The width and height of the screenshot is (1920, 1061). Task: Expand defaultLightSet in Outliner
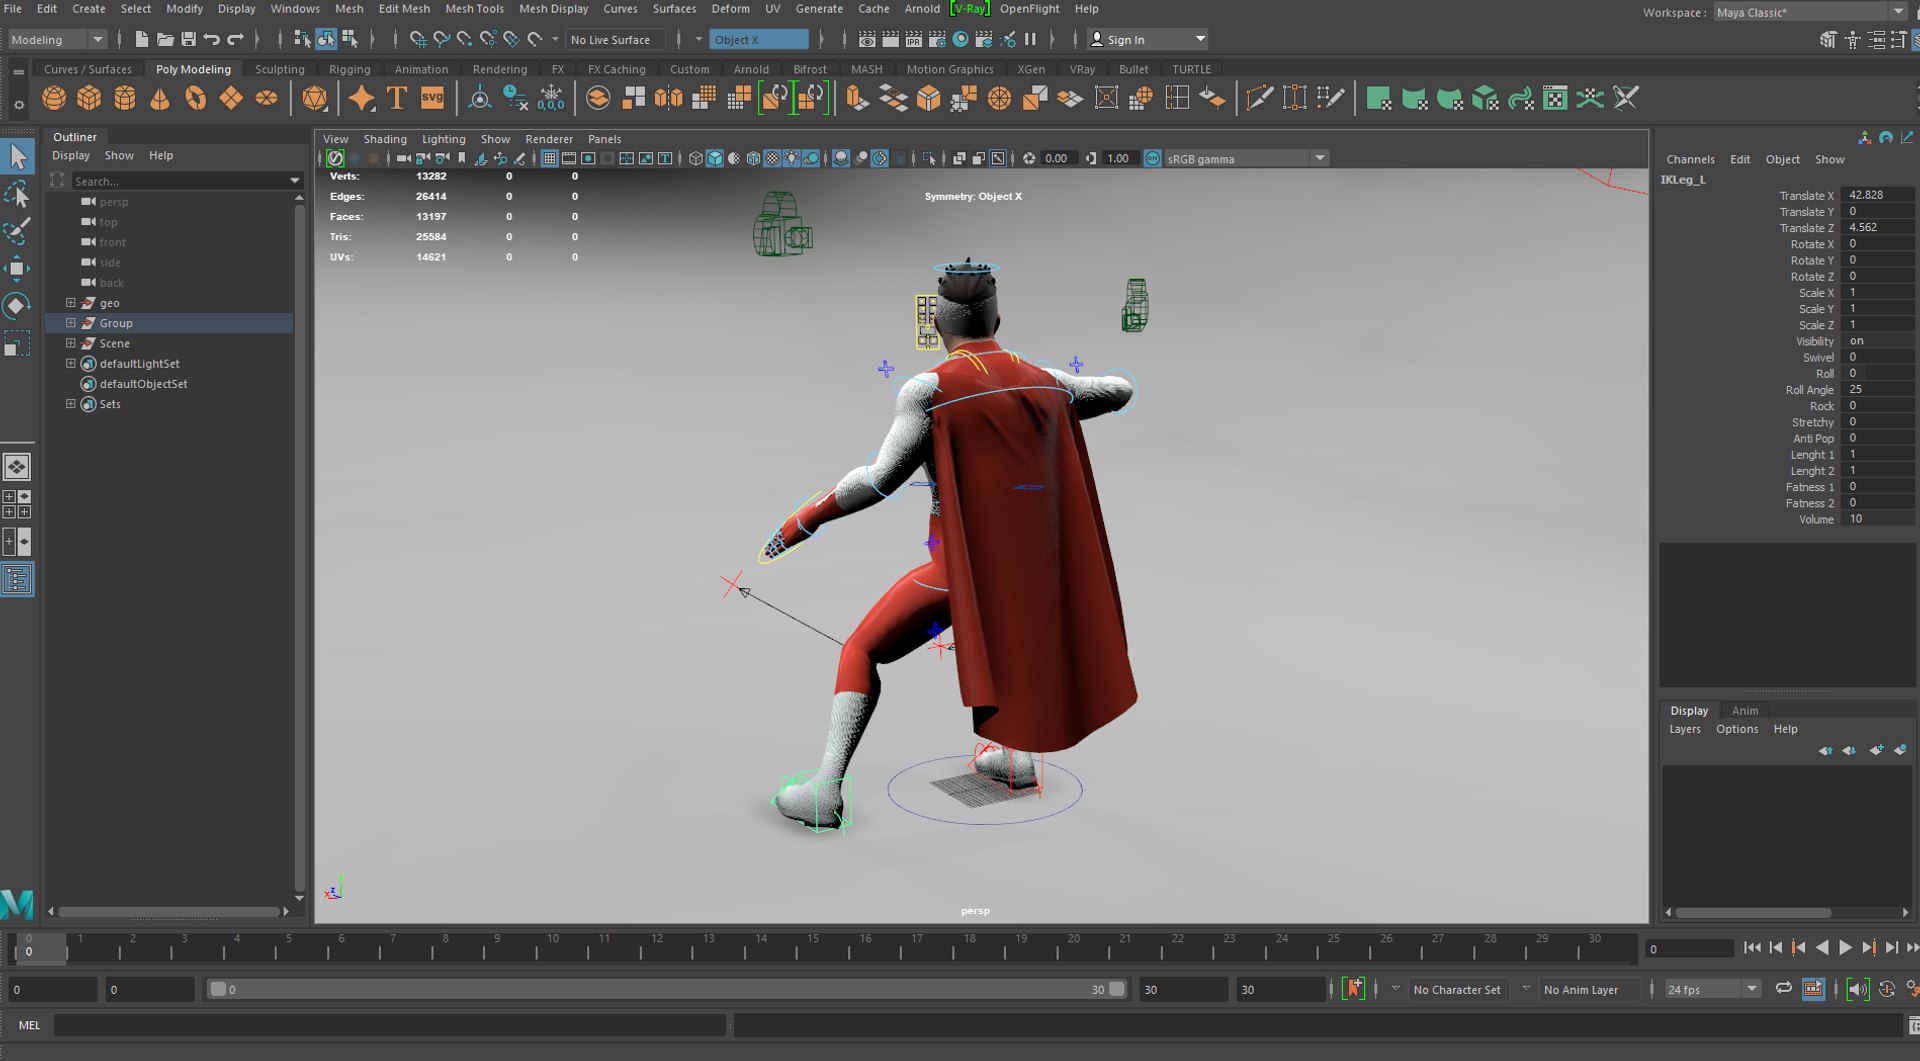point(71,364)
